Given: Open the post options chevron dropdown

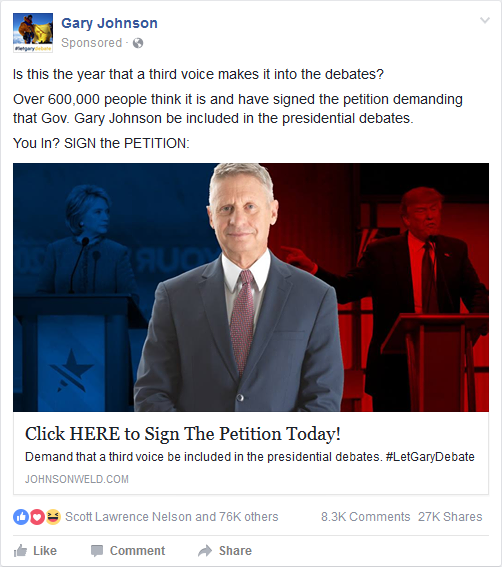Looking at the screenshot, I should (x=485, y=20).
